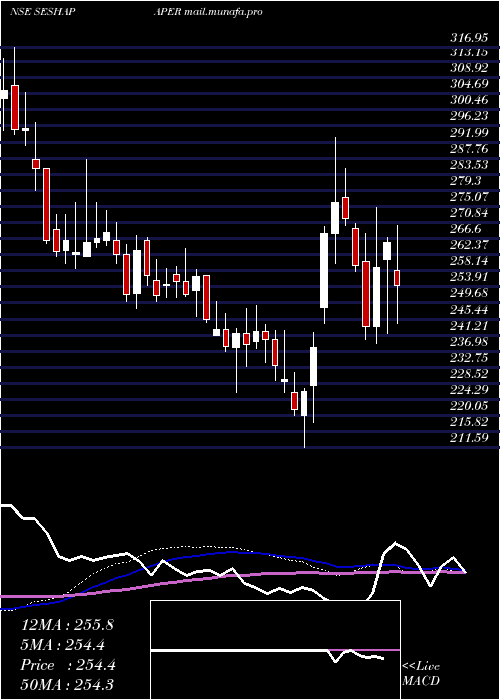The width and height of the screenshot is (500, 700).
Task: Select the 258.14 price value
Action: click(469, 261)
